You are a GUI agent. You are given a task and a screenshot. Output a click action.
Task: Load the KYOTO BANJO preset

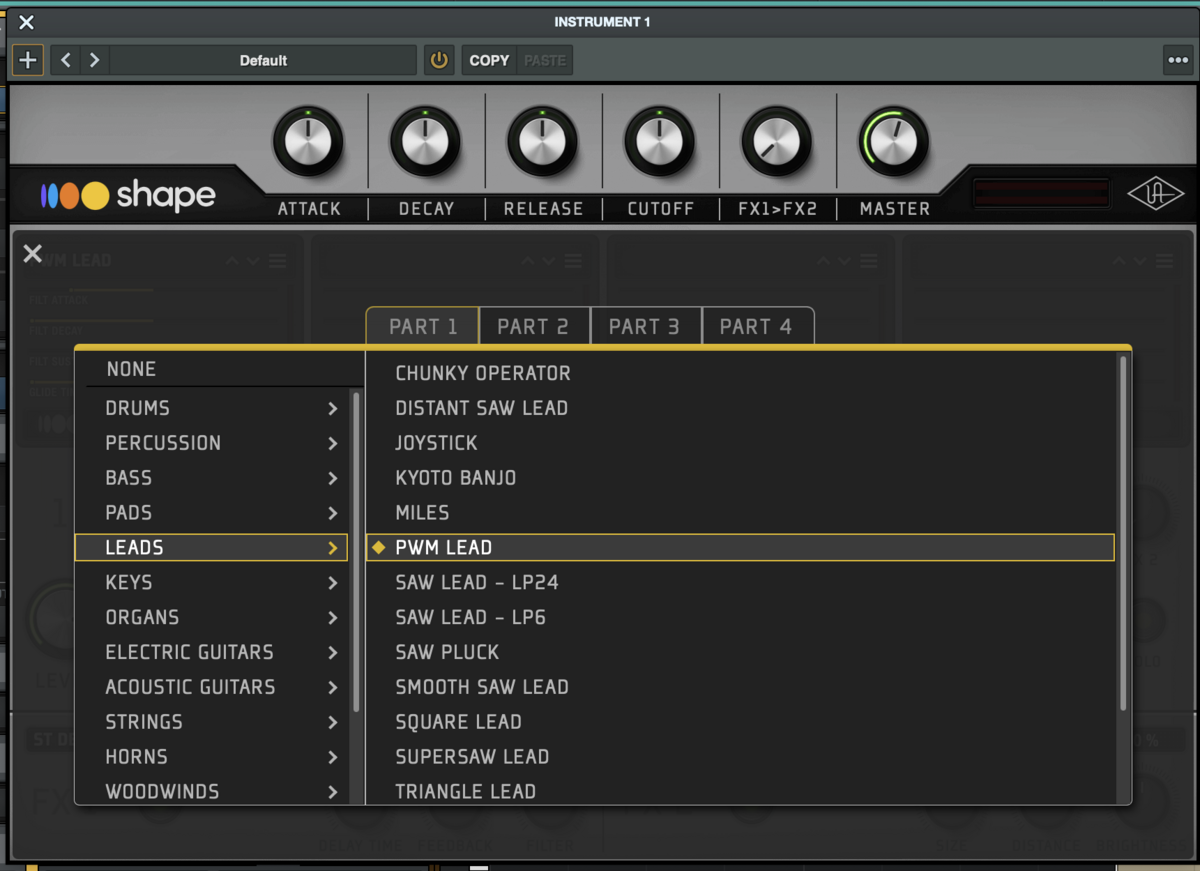pyautogui.click(x=740, y=478)
